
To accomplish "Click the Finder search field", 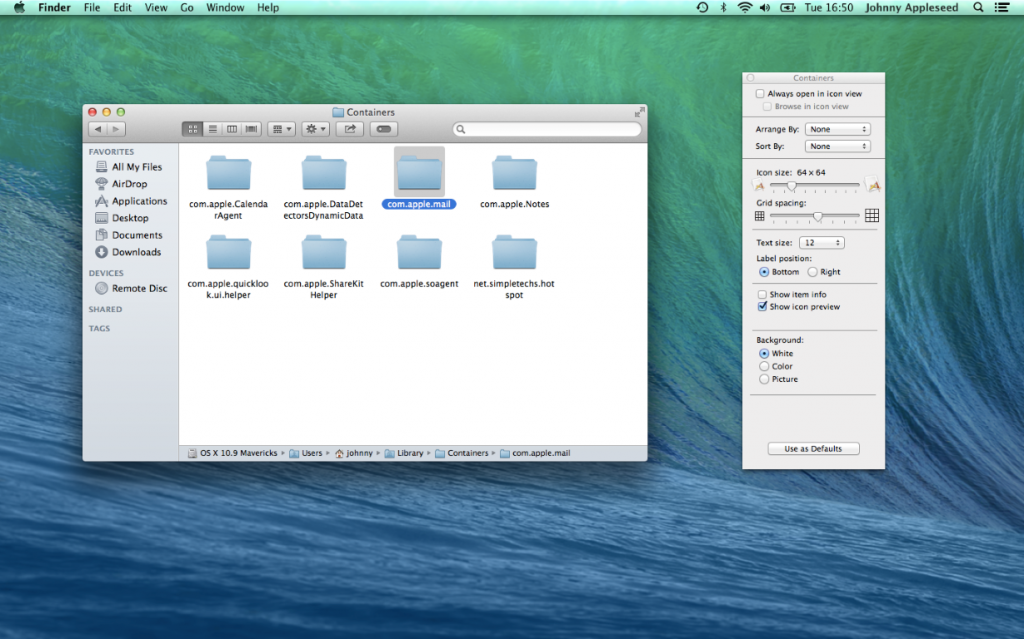I will 547,129.
